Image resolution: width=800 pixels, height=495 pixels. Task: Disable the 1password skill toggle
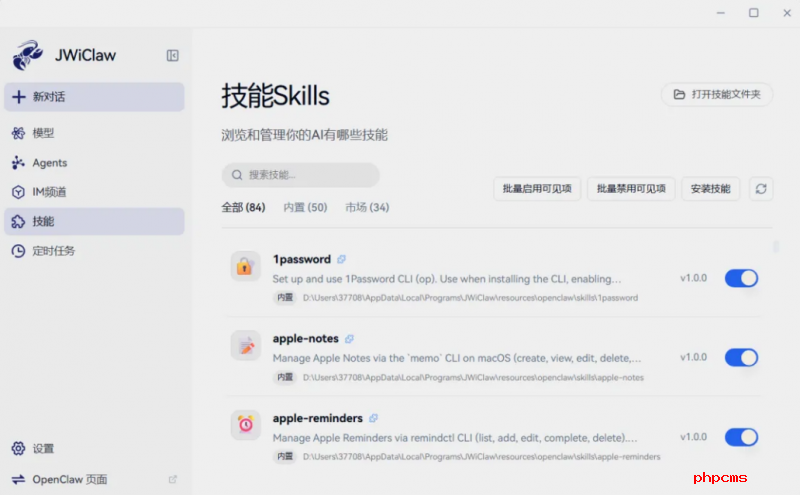point(741,278)
